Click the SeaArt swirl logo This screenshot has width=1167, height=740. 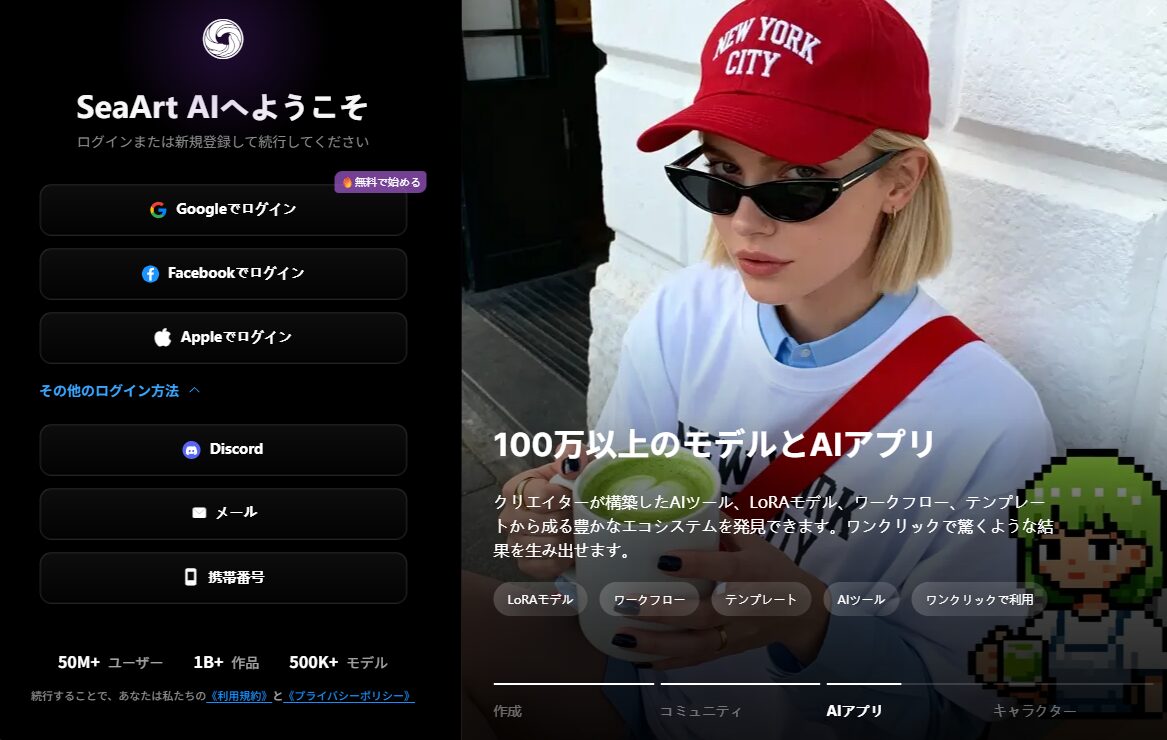coord(223,39)
